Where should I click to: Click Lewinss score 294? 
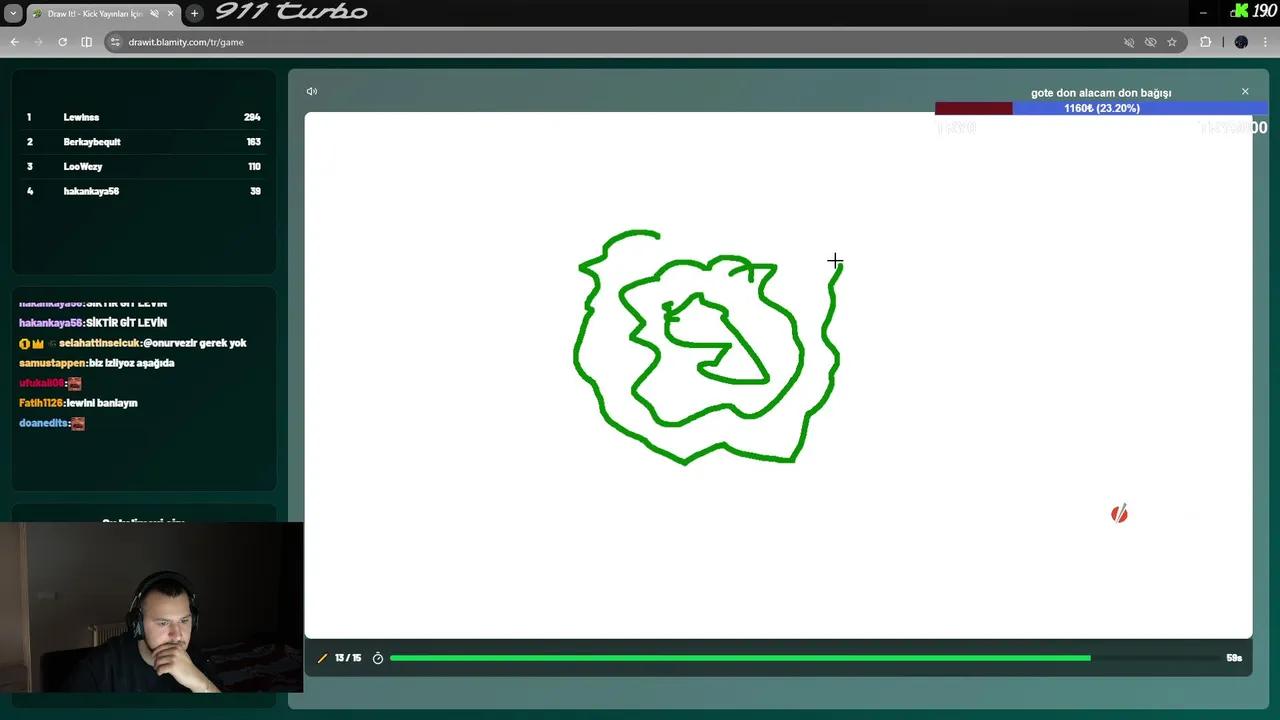click(x=252, y=117)
